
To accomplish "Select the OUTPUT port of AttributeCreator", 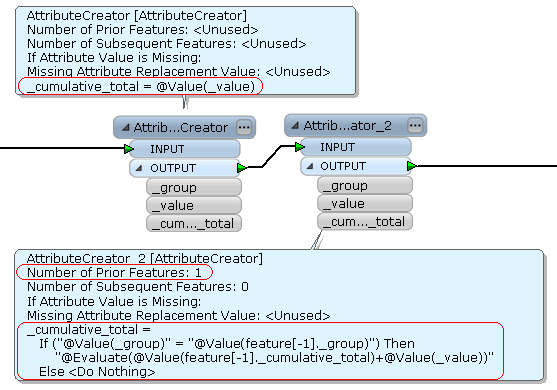I will [185, 168].
